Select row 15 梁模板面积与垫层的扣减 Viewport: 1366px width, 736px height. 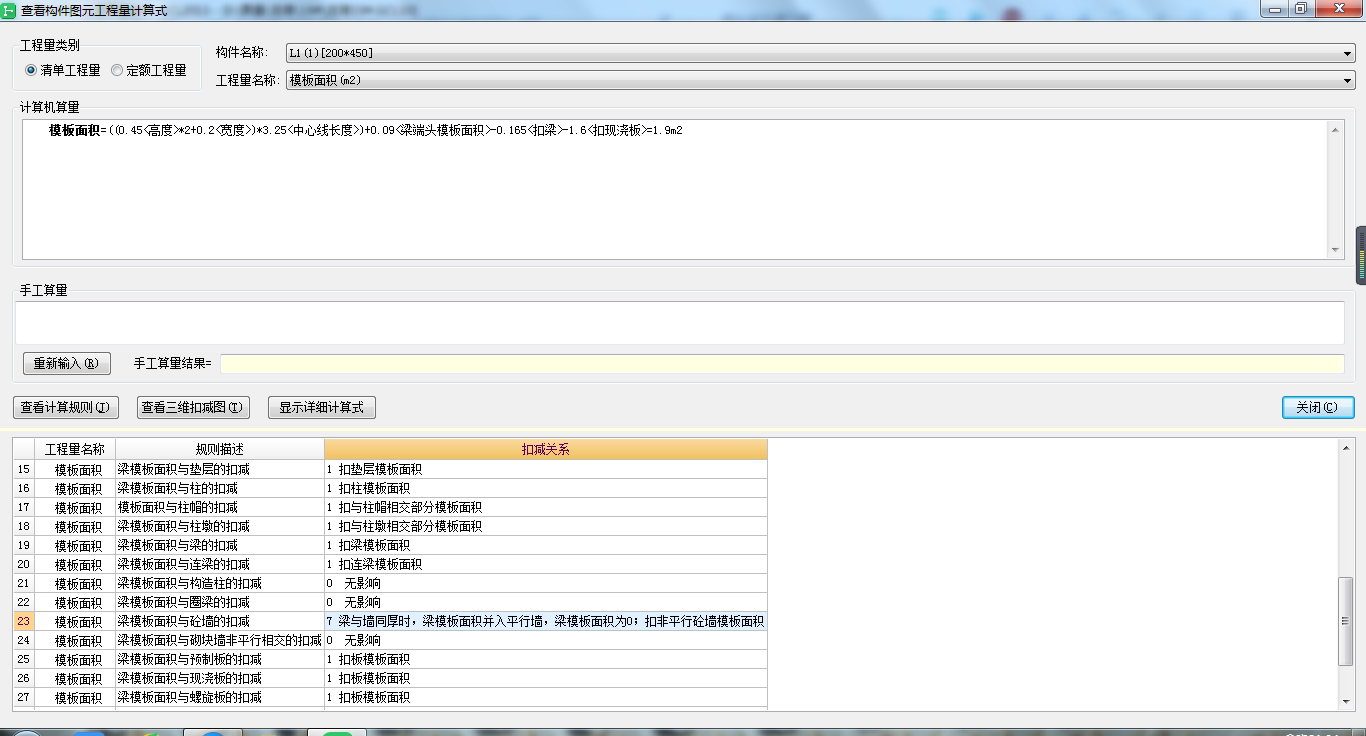coord(390,469)
